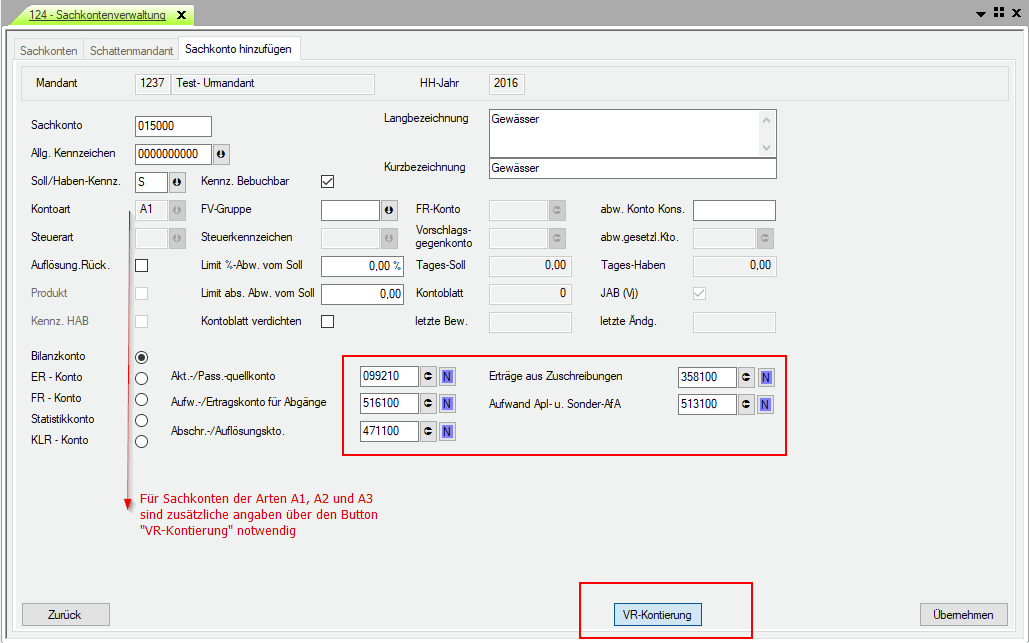Open tab list dropdown arrow at top right
The height and width of the screenshot is (643, 1029).
pos(980,13)
